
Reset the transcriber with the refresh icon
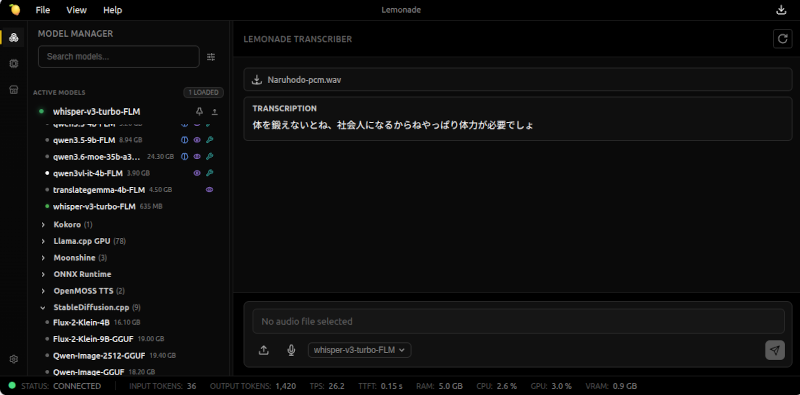[783, 39]
